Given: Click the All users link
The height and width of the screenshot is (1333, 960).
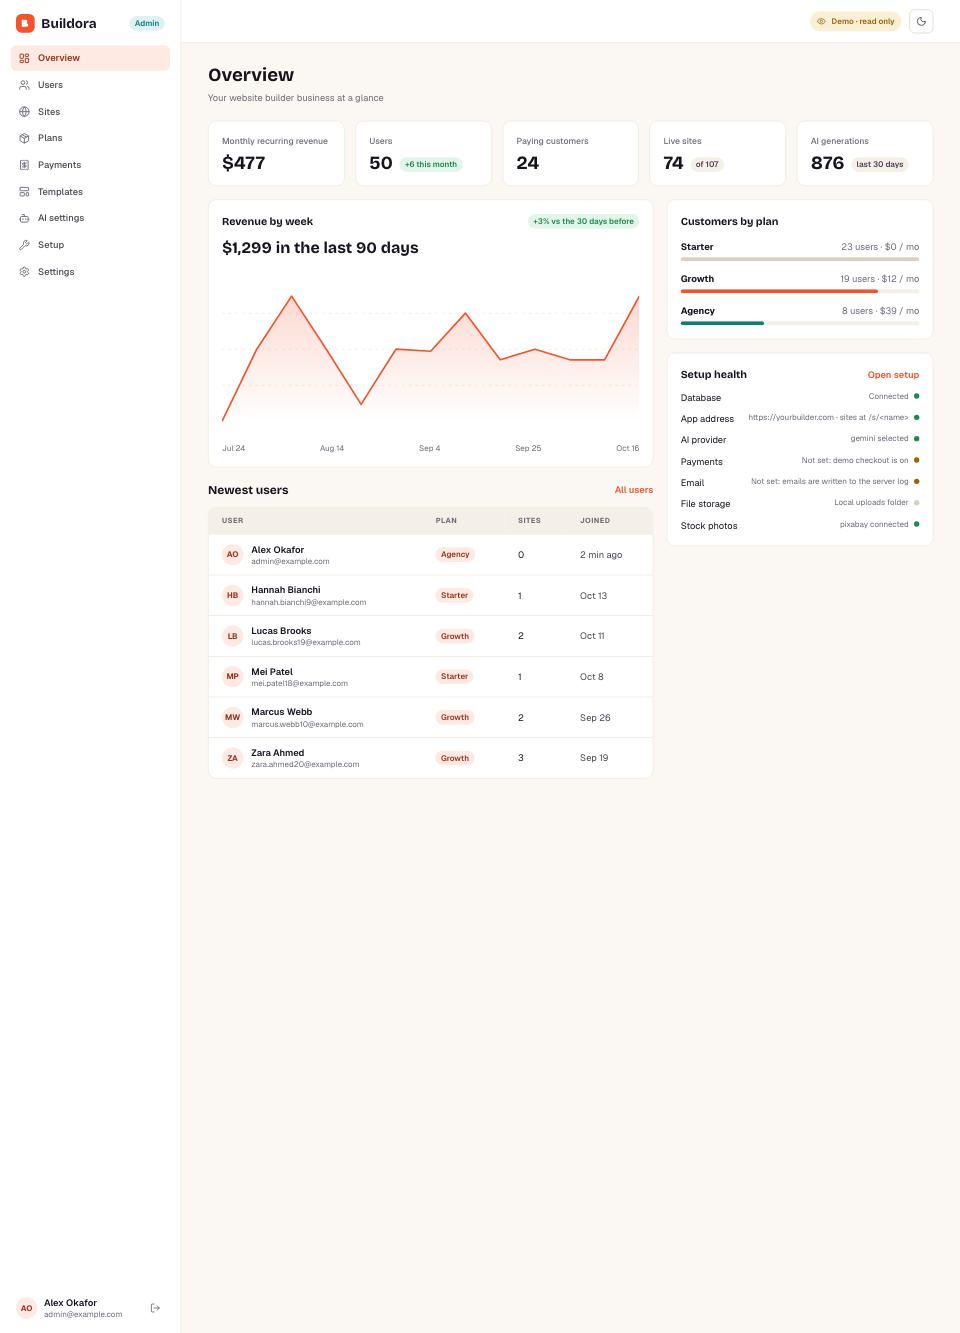Looking at the screenshot, I should [634, 490].
